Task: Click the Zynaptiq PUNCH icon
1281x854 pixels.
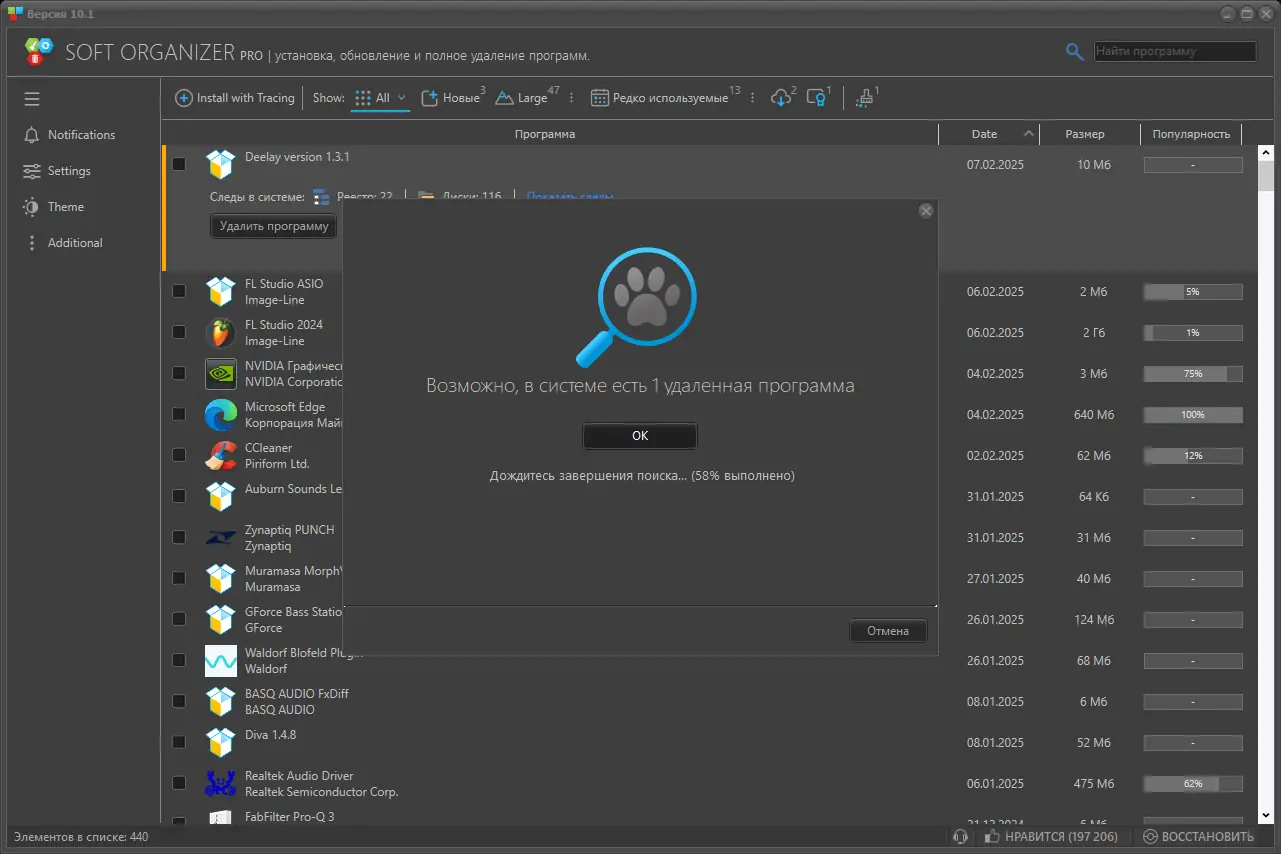Action: tap(220, 537)
